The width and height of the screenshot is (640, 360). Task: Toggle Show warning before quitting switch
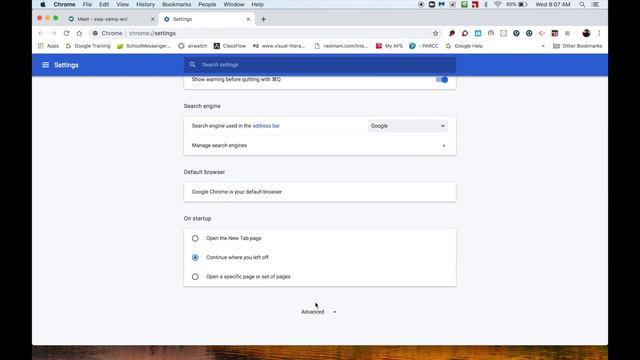[442, 80]
